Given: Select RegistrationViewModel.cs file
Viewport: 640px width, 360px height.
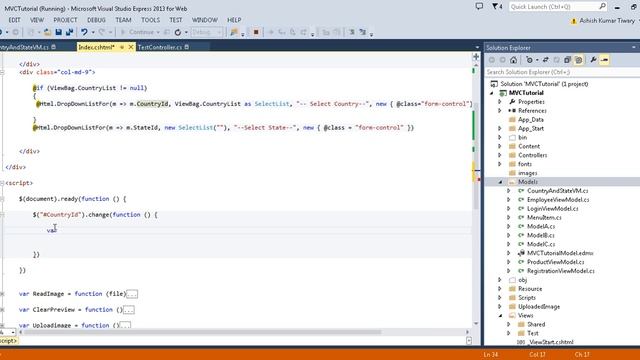Looking at the screenshot, I should (x=561, y=271).
